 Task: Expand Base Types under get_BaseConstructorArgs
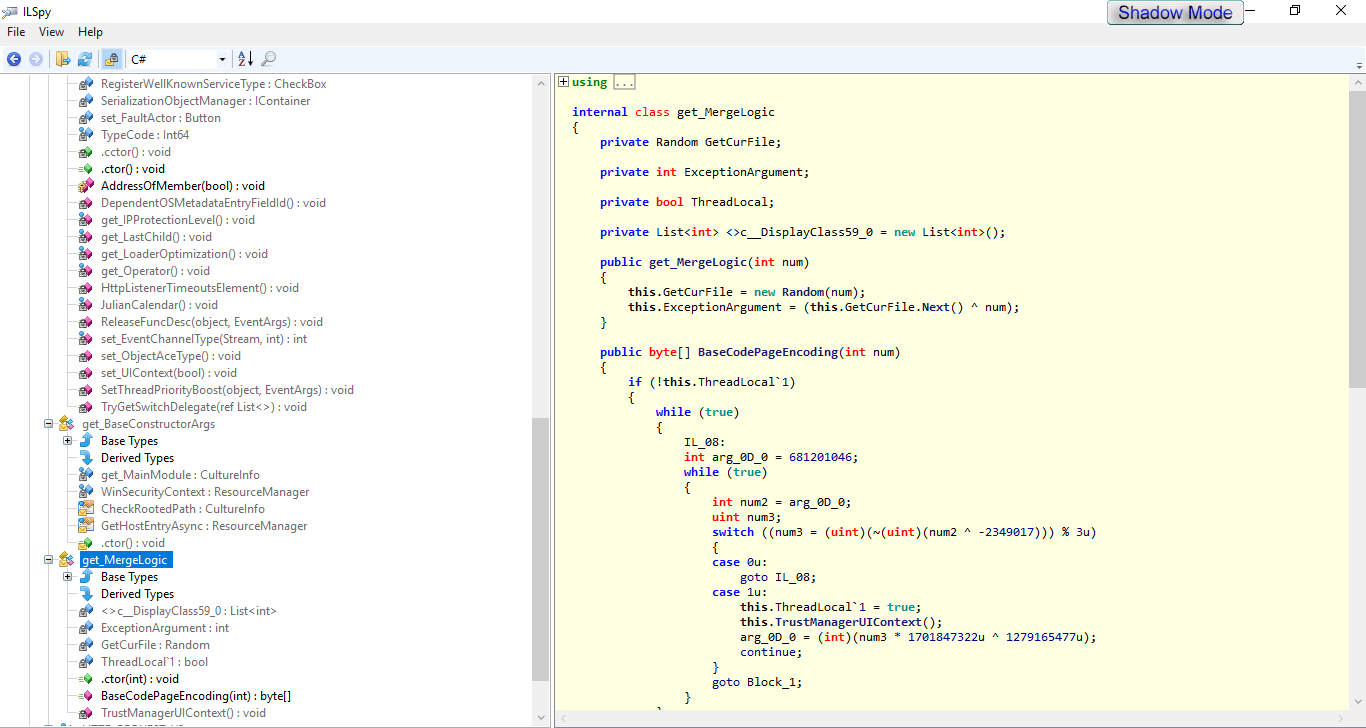click(x=67, y=441)
